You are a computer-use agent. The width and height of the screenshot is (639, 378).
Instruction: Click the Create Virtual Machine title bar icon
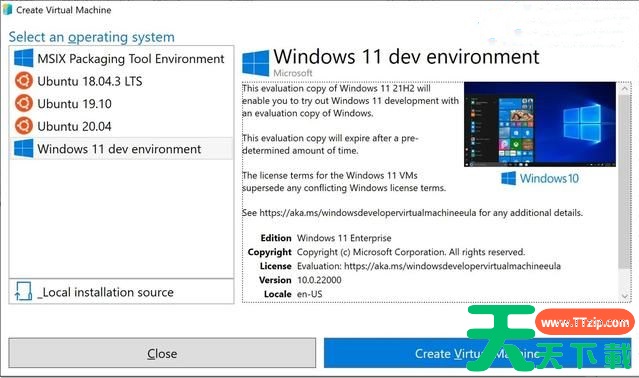(x=7, y=9)
